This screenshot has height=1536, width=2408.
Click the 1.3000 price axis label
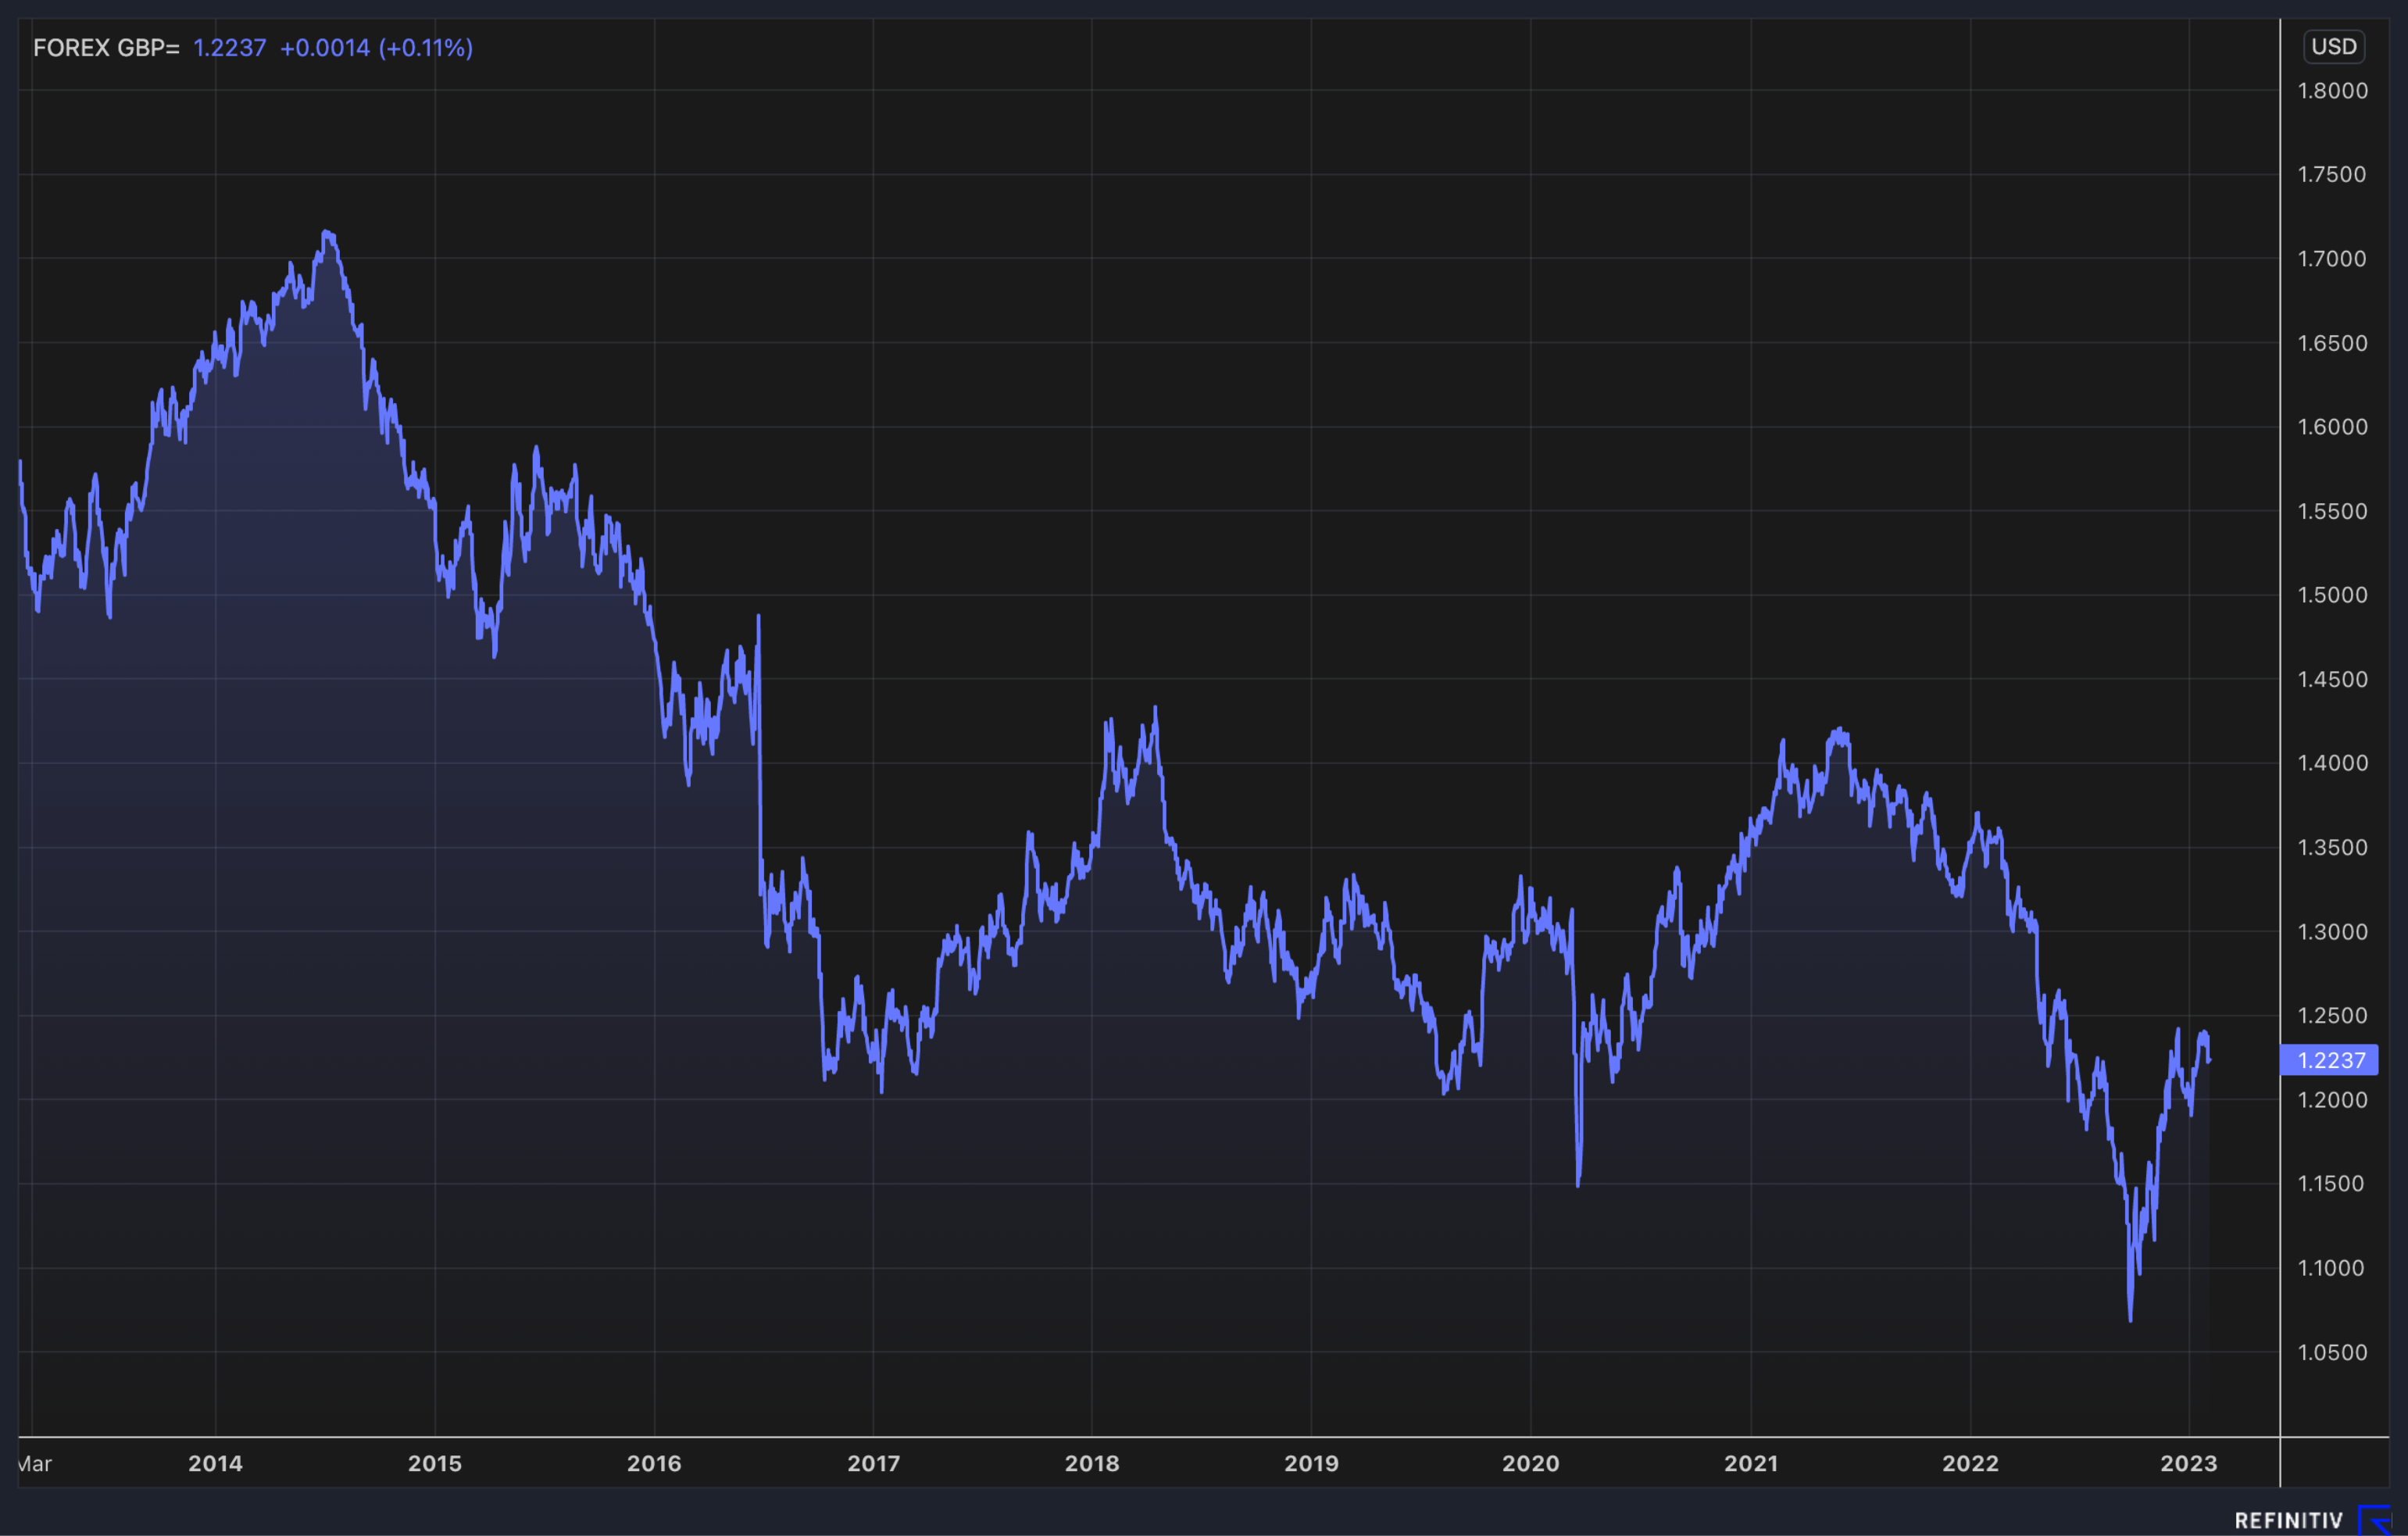coord(2332,932)
